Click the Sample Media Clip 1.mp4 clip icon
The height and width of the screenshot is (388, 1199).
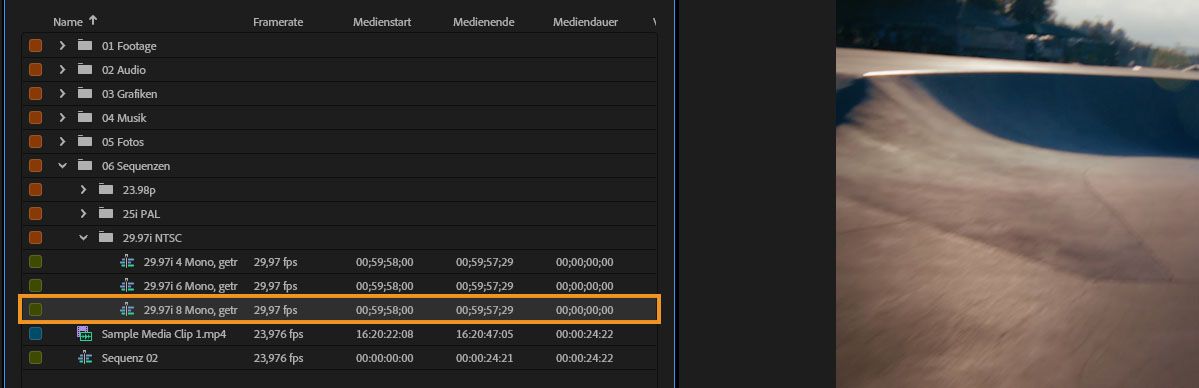(85, 334)
